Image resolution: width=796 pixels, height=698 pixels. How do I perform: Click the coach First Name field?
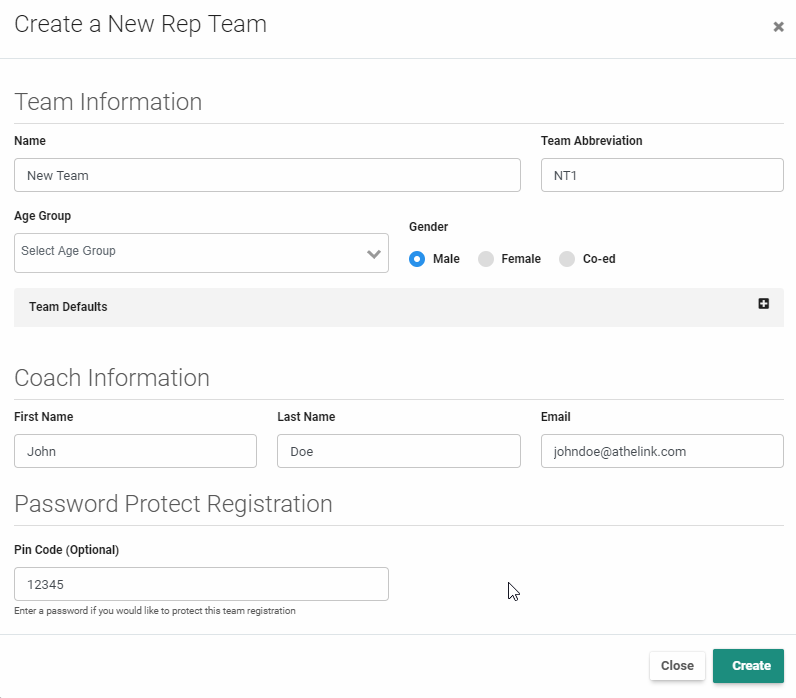tap(135, 451)
